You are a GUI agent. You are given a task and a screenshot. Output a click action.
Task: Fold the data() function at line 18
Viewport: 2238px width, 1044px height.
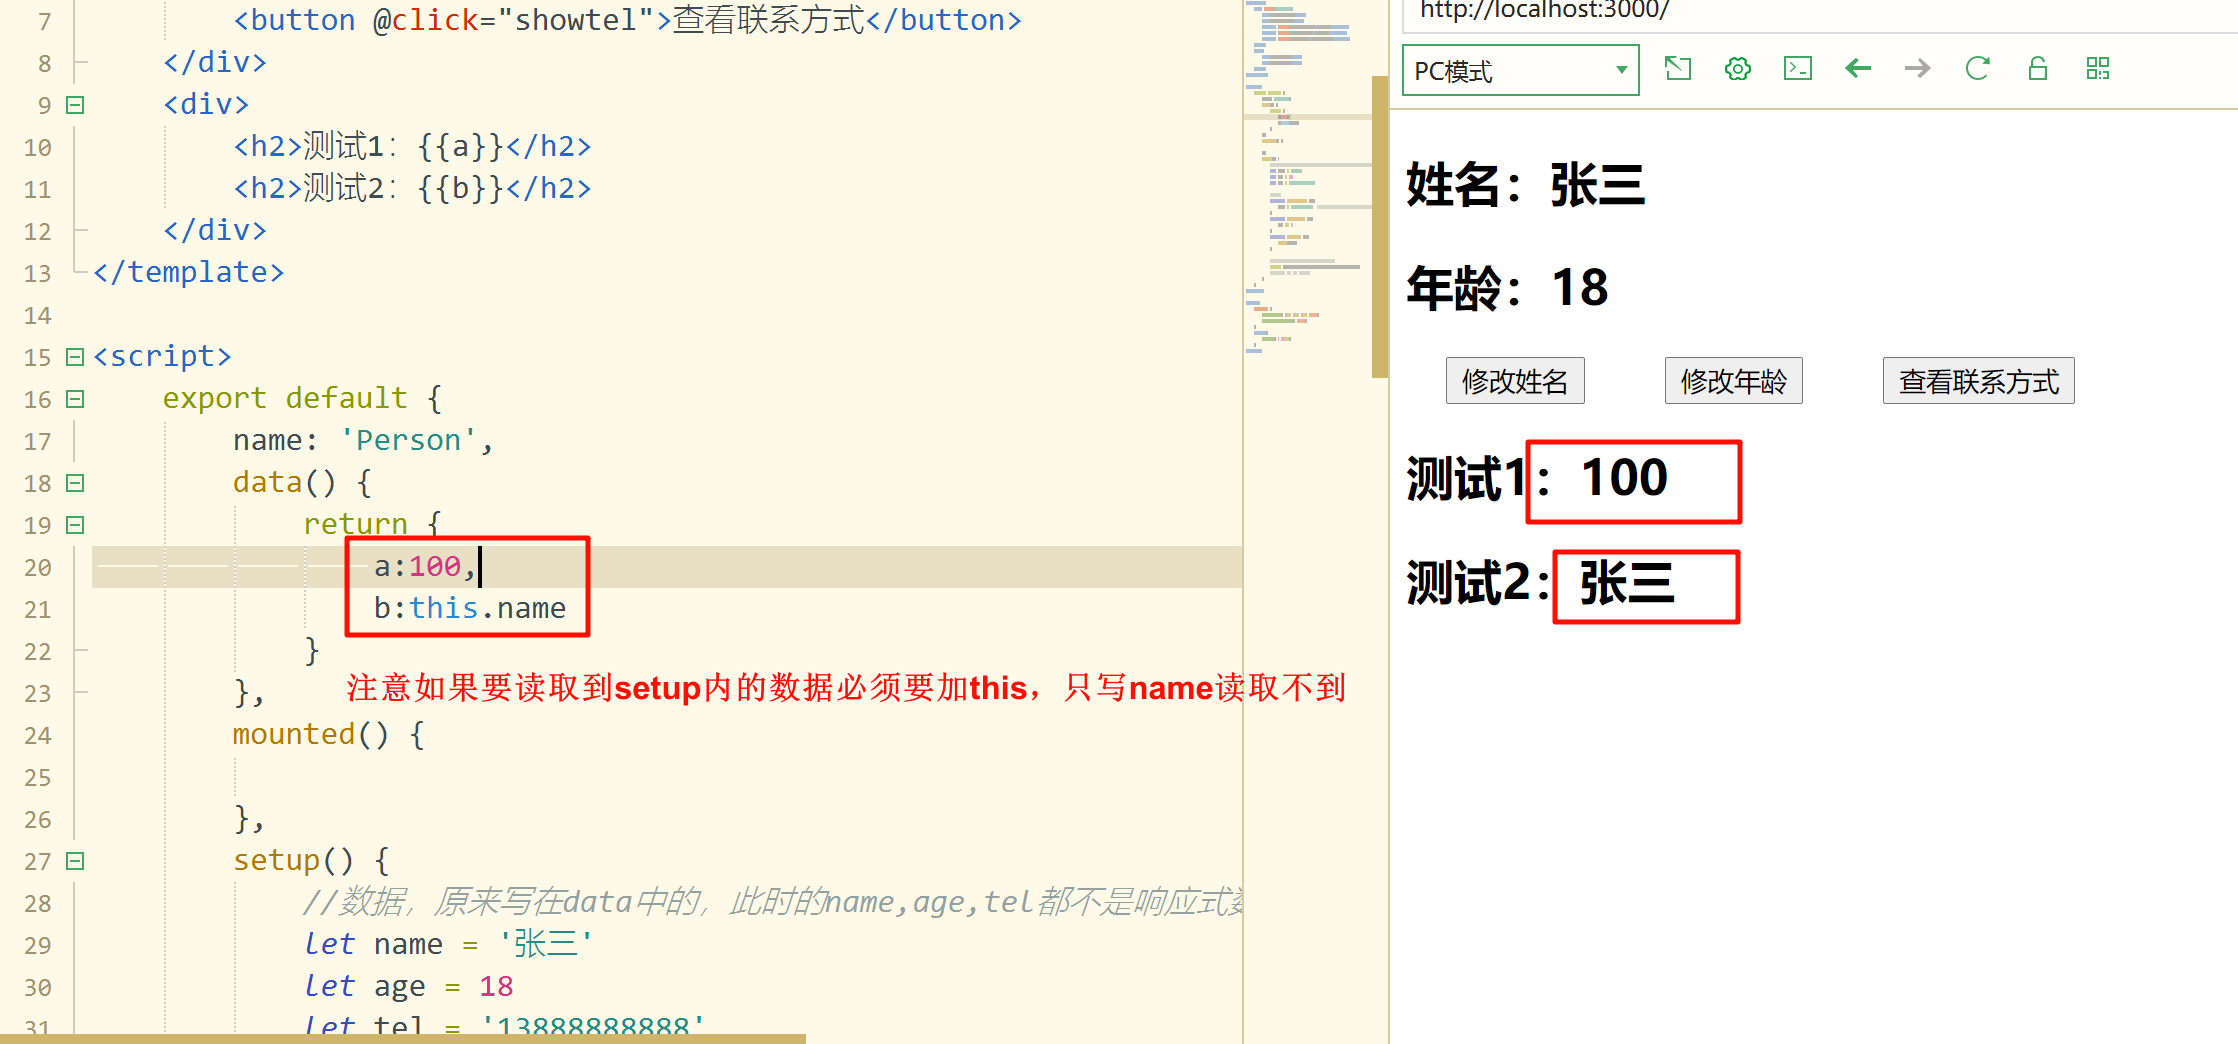[x=75, y=483]
